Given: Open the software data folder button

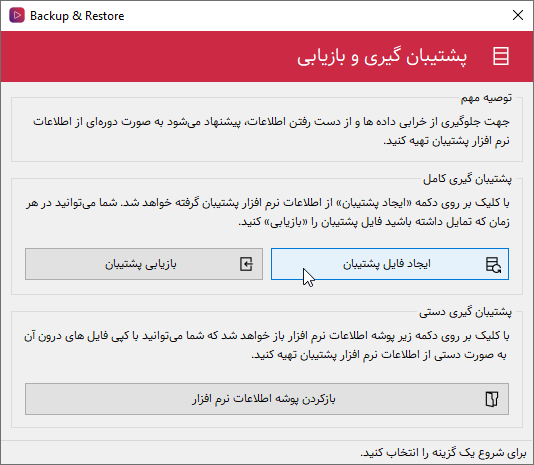Looking at the screenshot, I should point(267,399).
